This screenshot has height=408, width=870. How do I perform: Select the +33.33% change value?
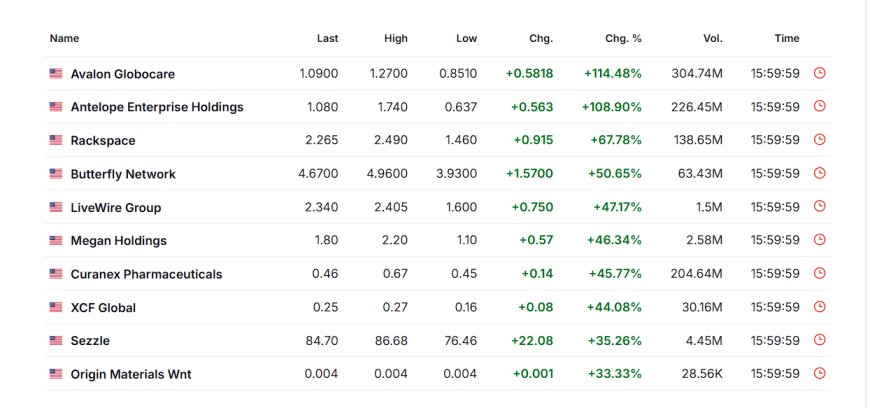pyautogui.click(x=615, y=374)
